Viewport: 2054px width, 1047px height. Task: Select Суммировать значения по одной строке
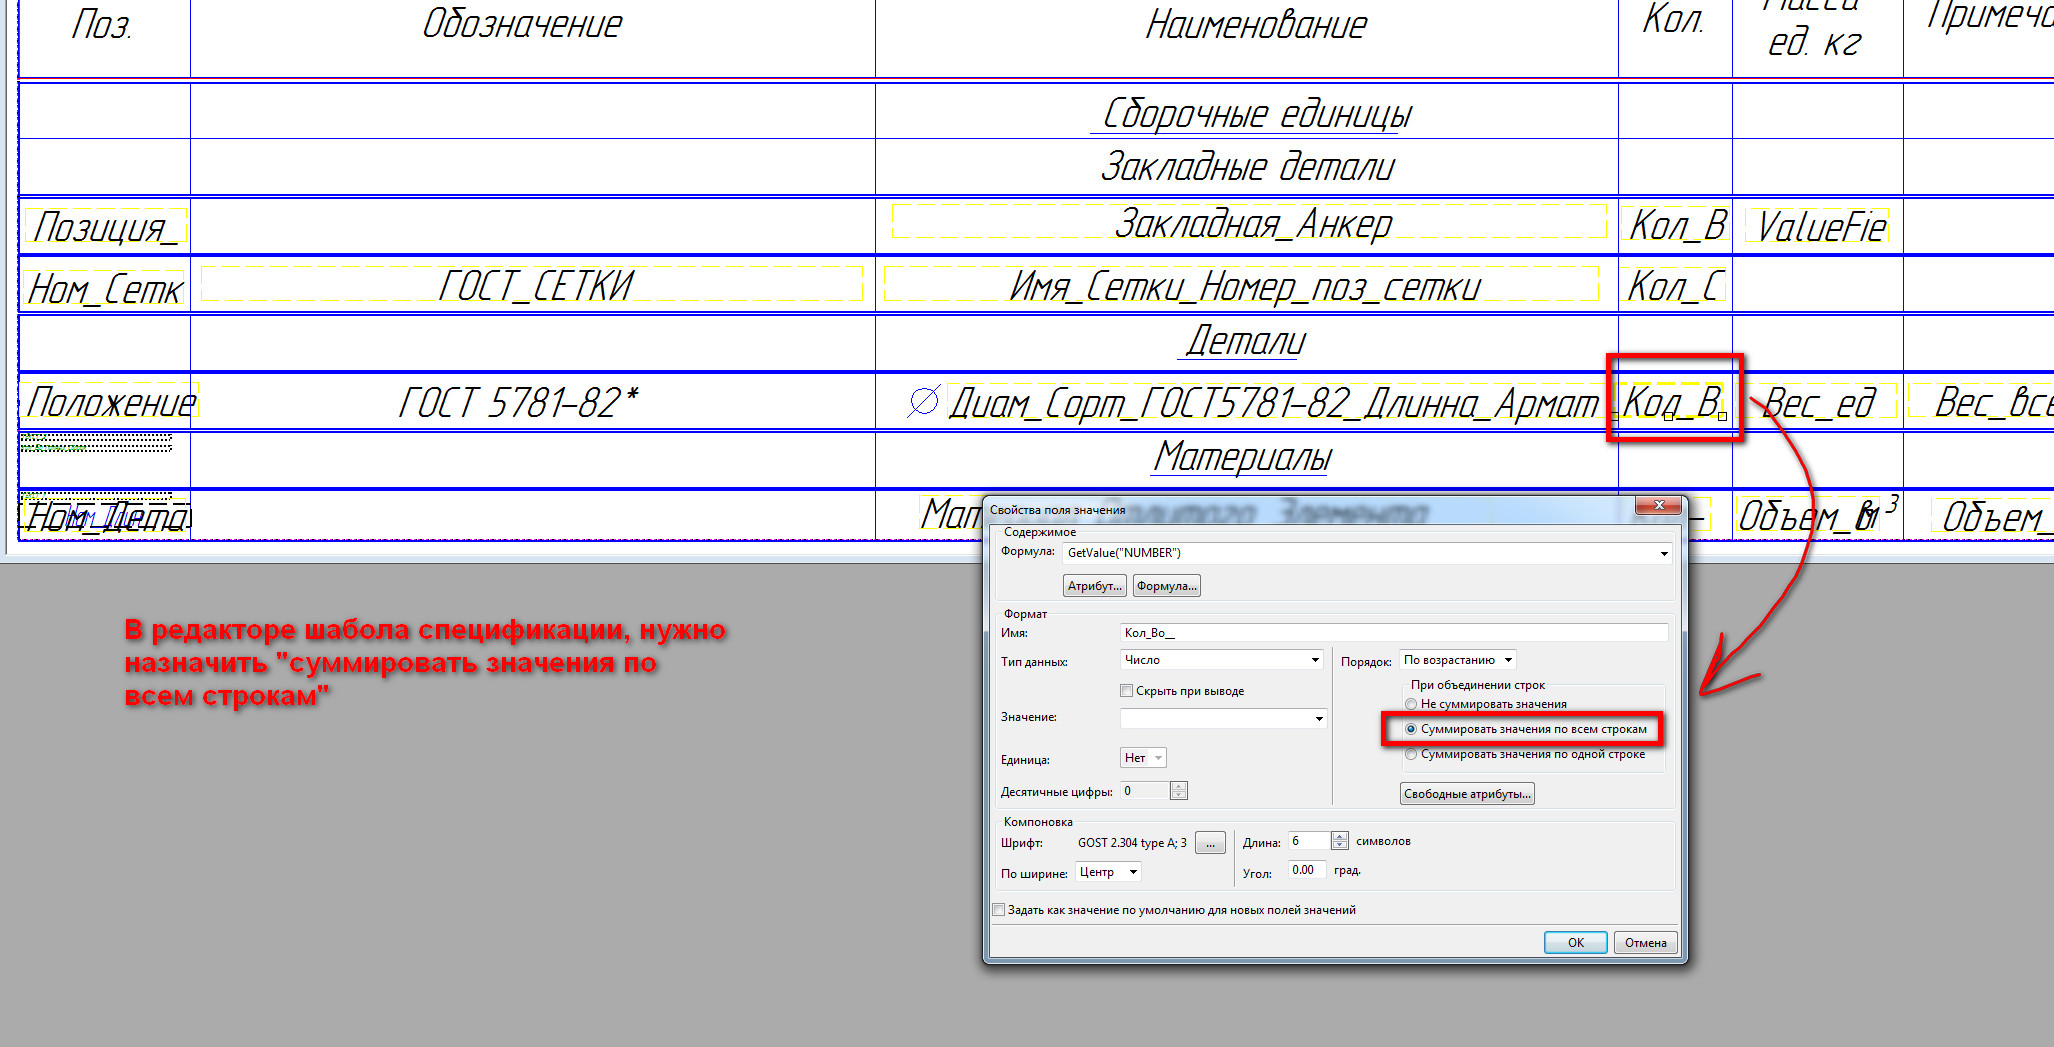tap(1411, 754)
